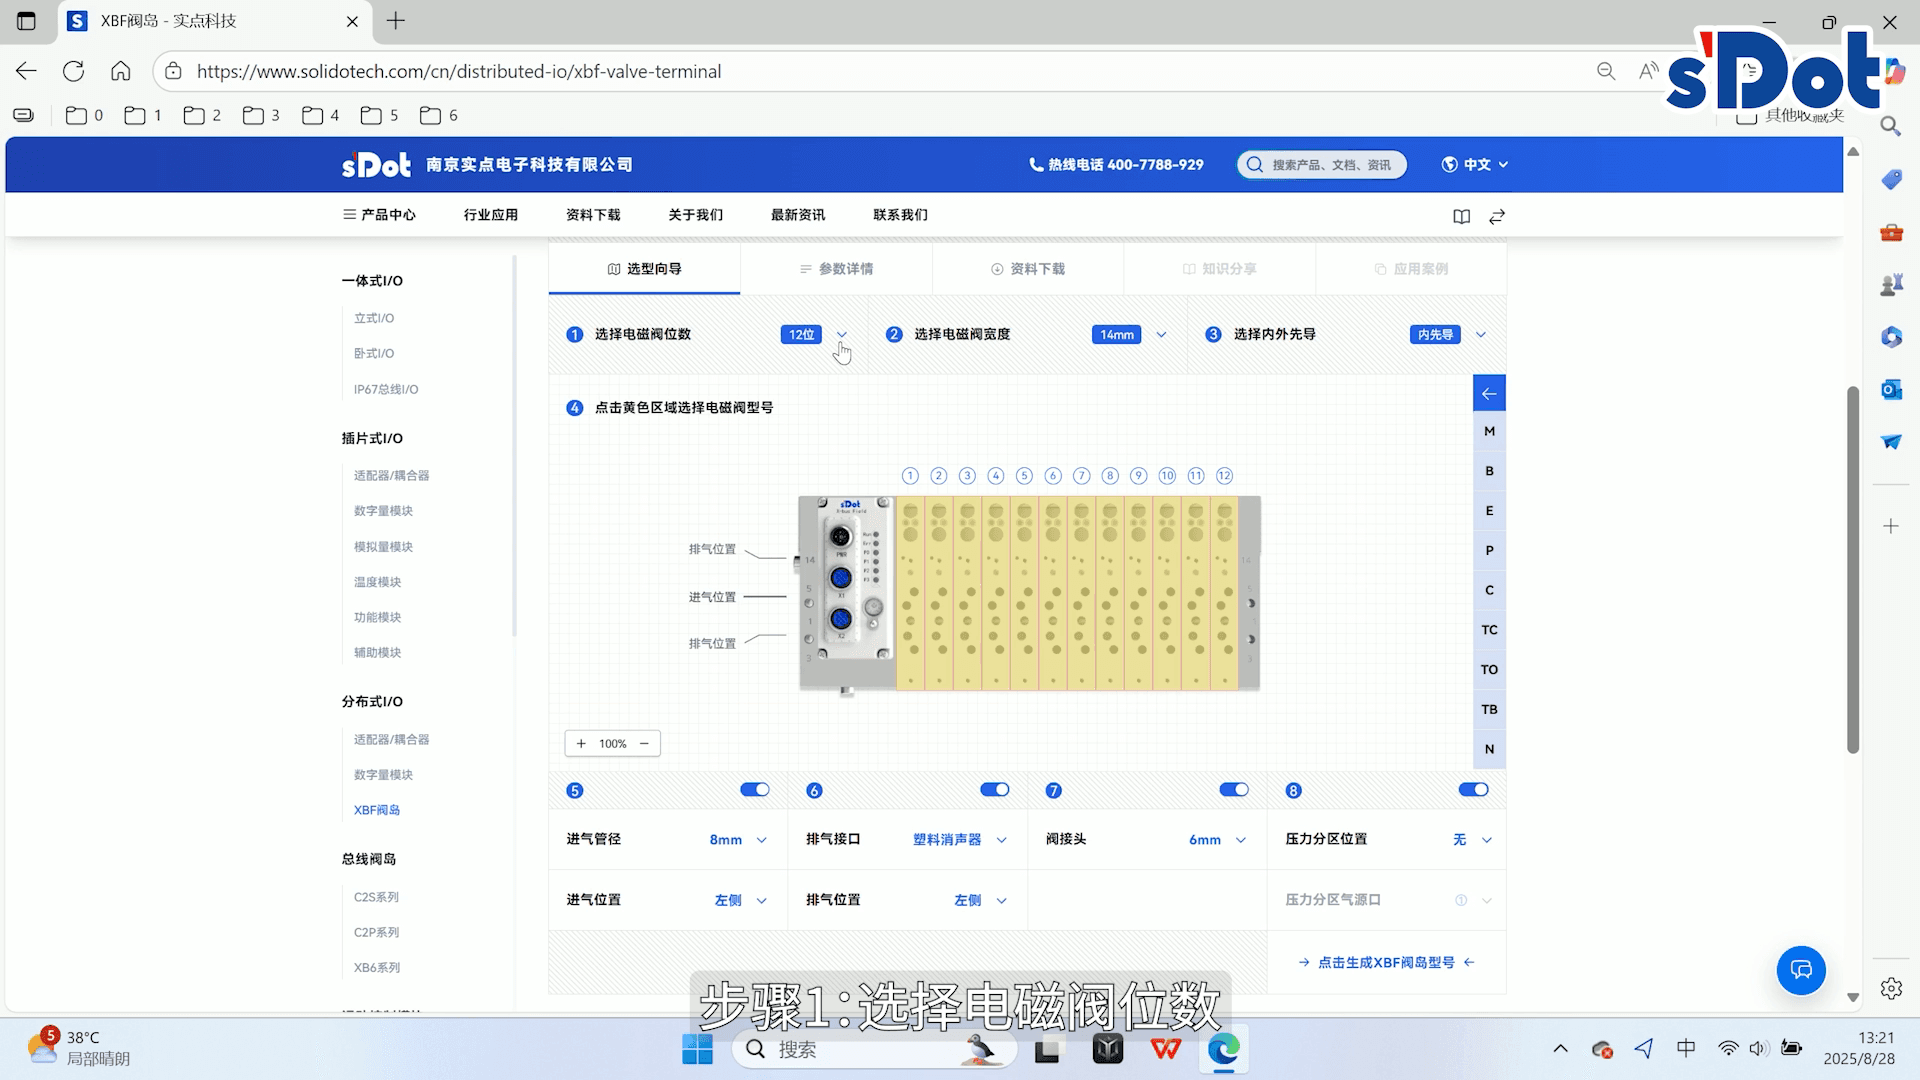
Task: Open Edge sidebar search icon
Action: [1890, 127]
